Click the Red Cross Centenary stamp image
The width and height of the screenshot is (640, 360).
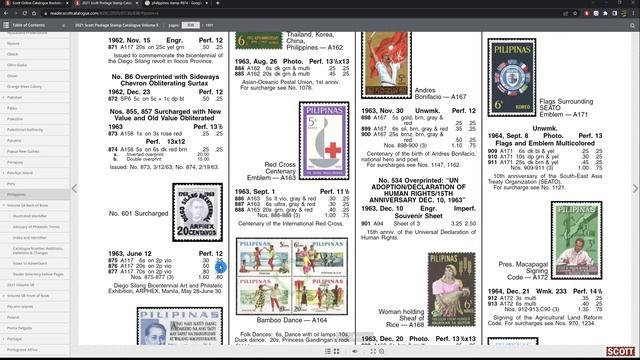(x=324, y=141)
